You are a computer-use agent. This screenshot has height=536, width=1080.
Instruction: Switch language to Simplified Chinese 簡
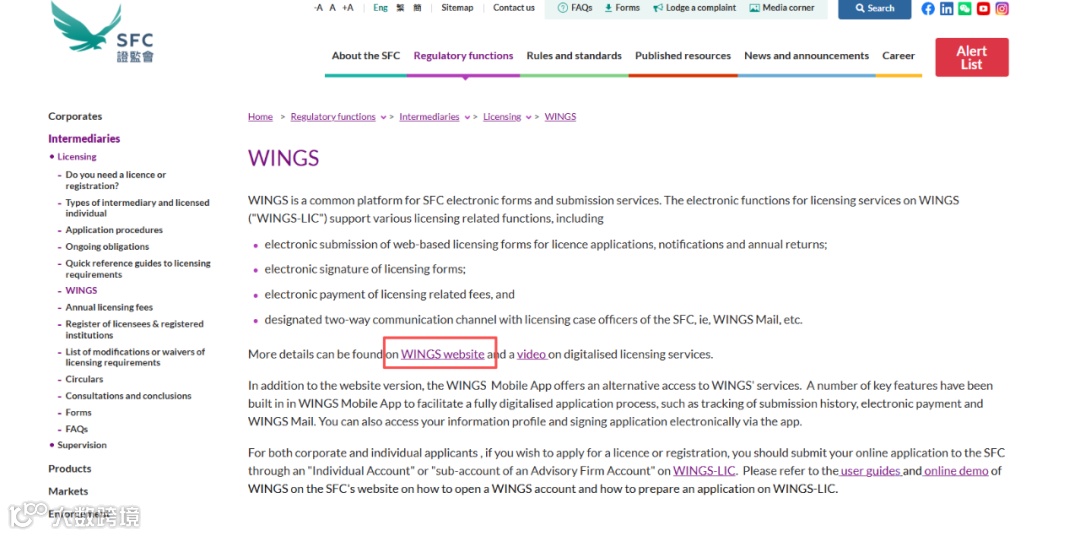(417, 8)
